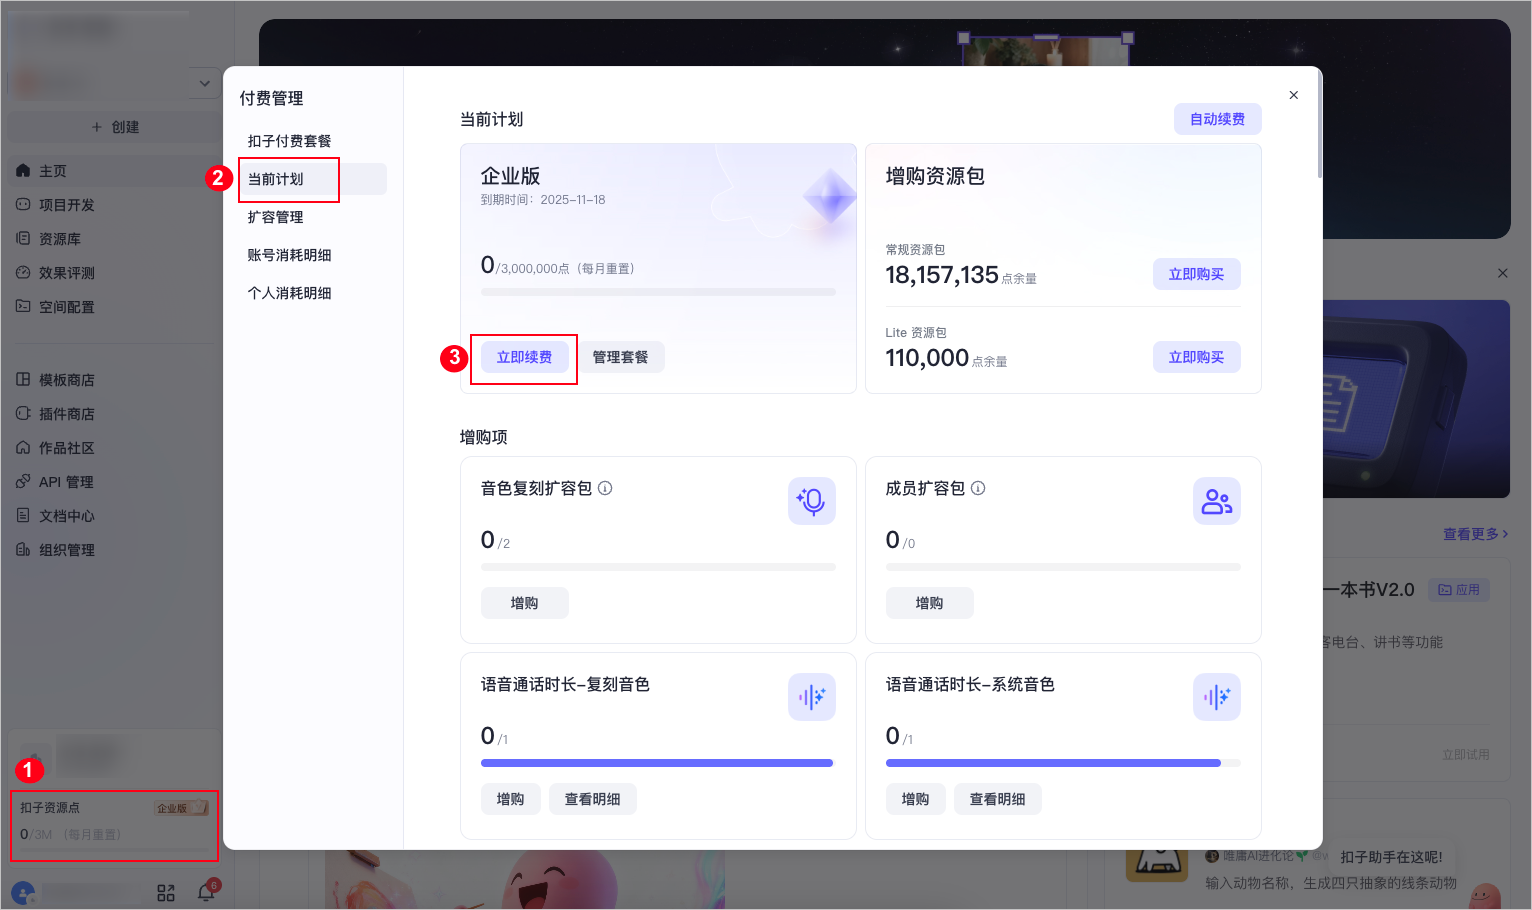The height and width of the screenshot is (910, 1532).
Task: Click 增购 under 音色复刻扩容包
Action: tap(524, 603)
